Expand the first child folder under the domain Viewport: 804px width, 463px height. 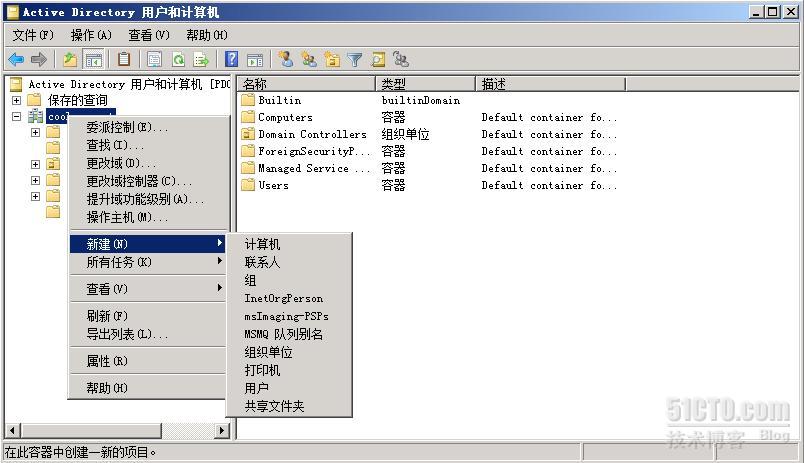[x=35, y=133]
